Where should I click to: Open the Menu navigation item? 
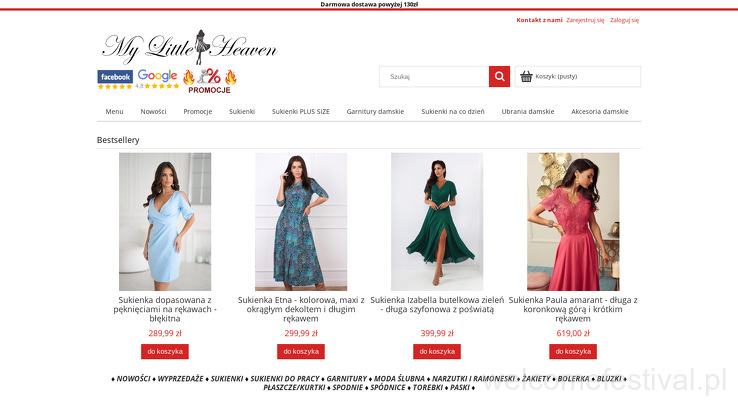[114, 112]
